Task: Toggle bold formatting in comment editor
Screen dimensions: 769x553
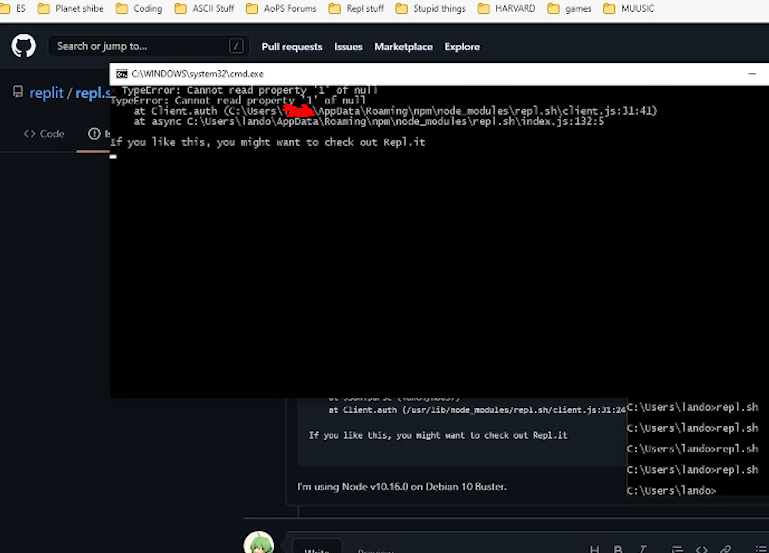Action: pos(618,550)
